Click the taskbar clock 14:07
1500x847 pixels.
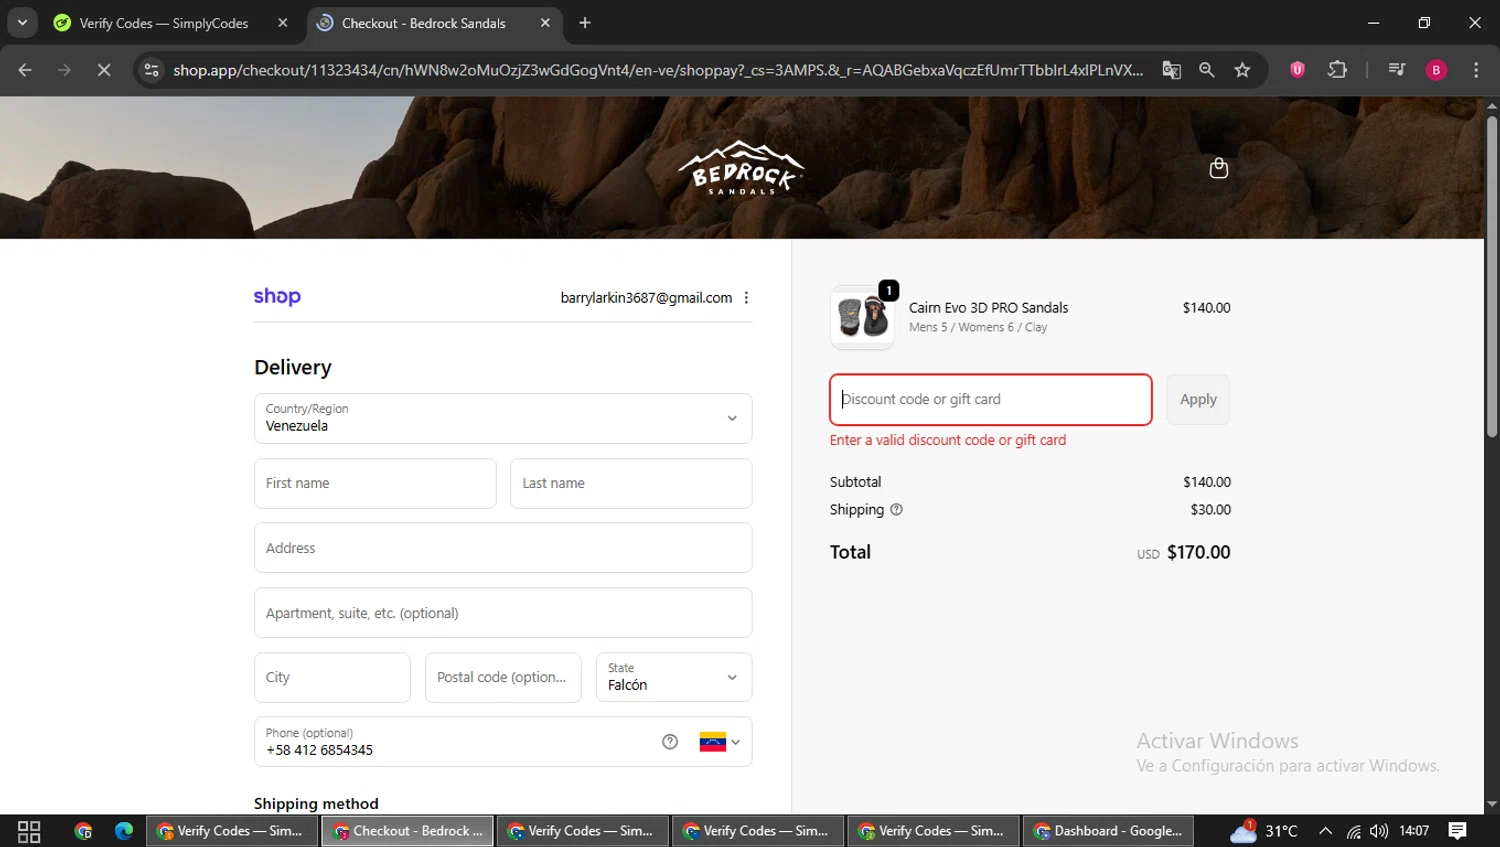point(1414,831)
